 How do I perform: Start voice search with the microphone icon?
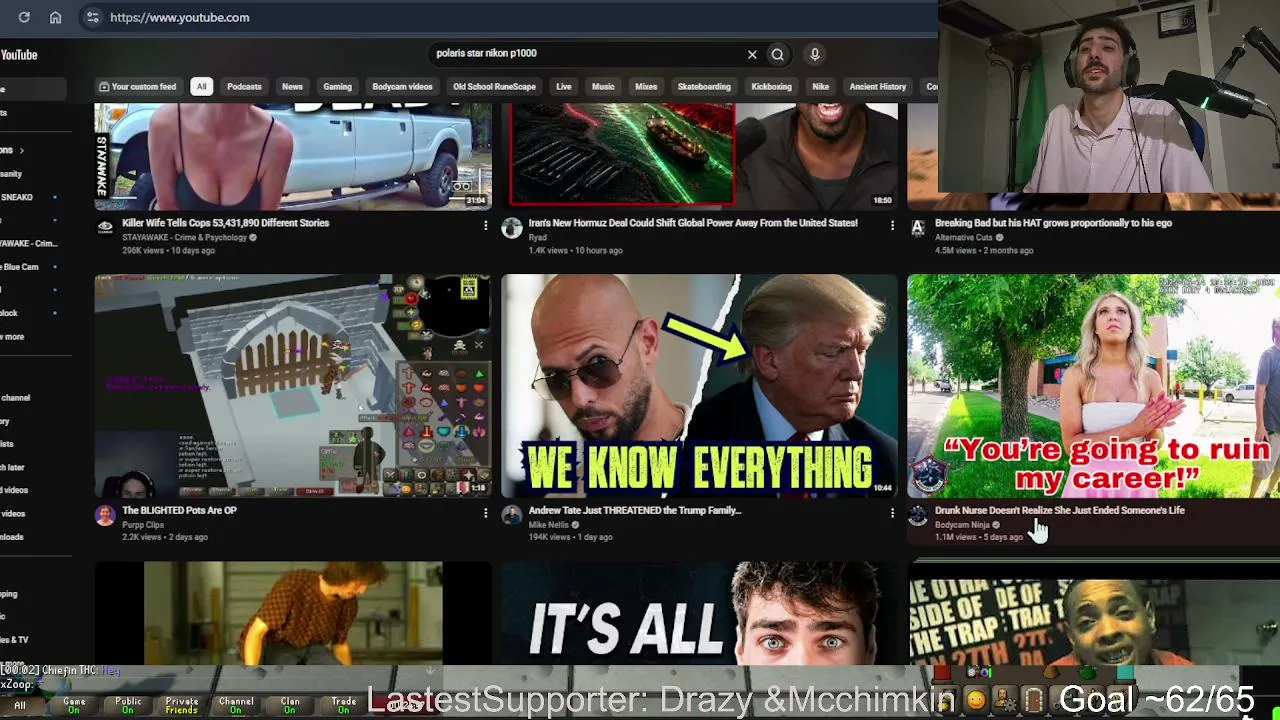pyautogui.click(x=815, y=54)
